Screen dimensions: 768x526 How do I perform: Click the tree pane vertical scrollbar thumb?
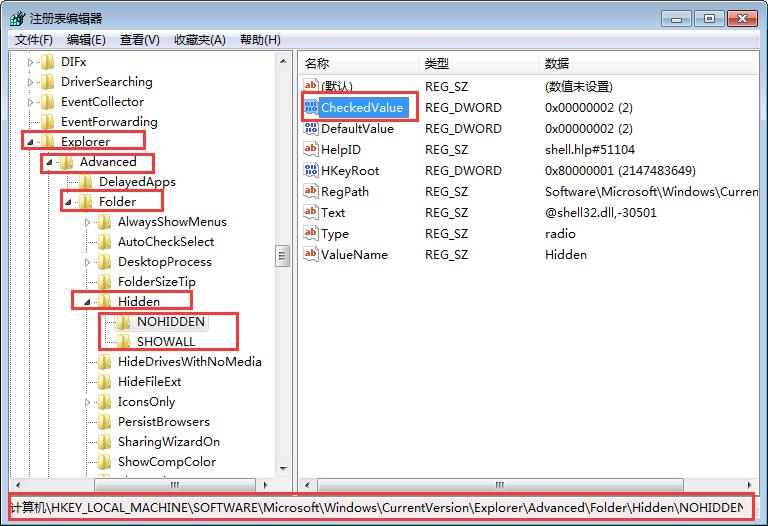(283, 256)
